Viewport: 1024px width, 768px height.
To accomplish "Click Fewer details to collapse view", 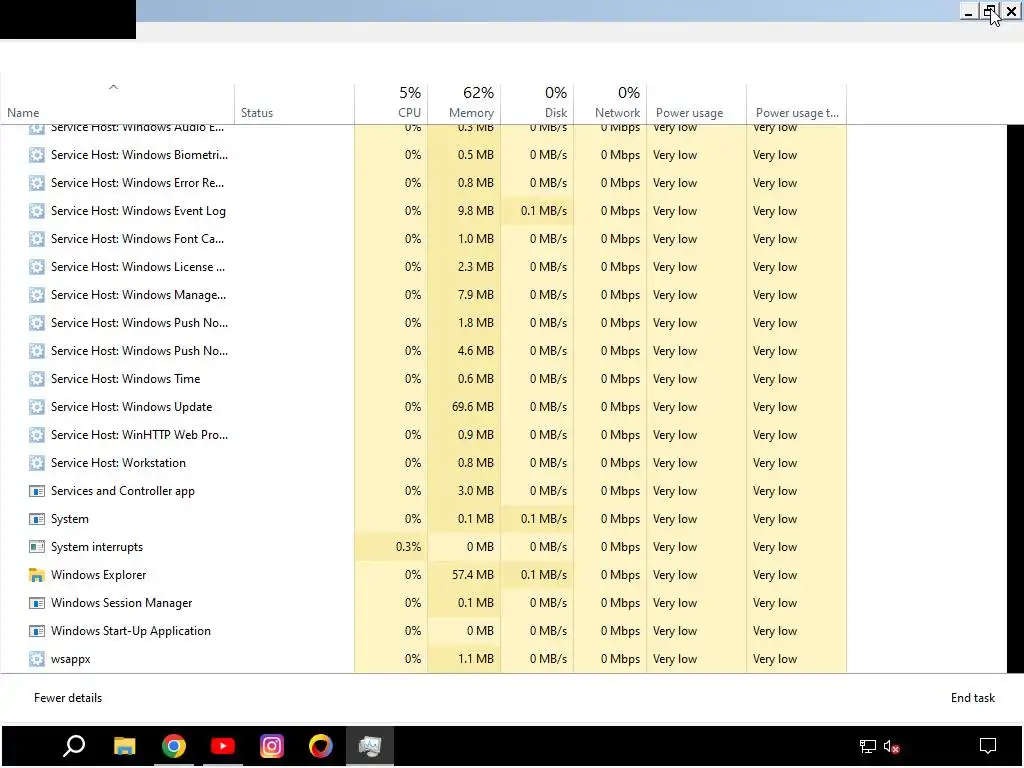I will point(68,698).
